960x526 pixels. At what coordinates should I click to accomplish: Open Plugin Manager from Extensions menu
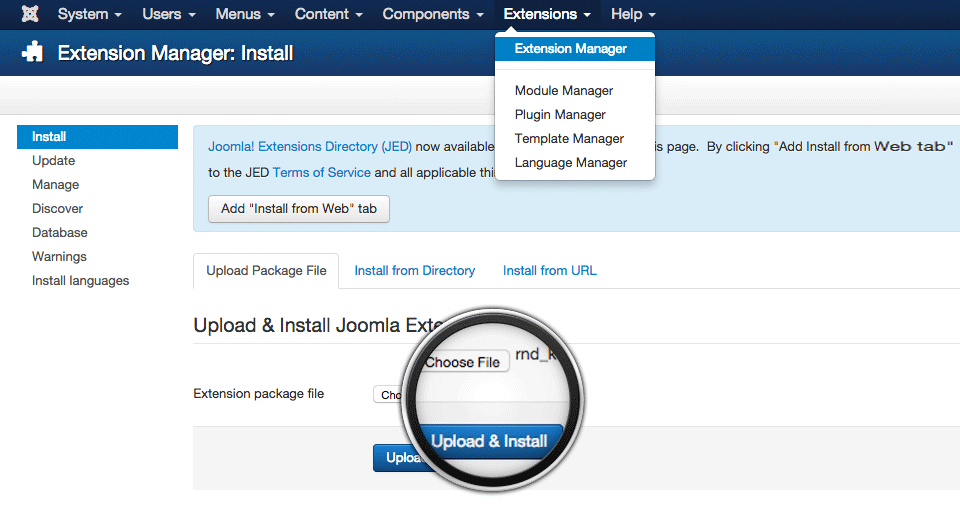tap(560, 115)
